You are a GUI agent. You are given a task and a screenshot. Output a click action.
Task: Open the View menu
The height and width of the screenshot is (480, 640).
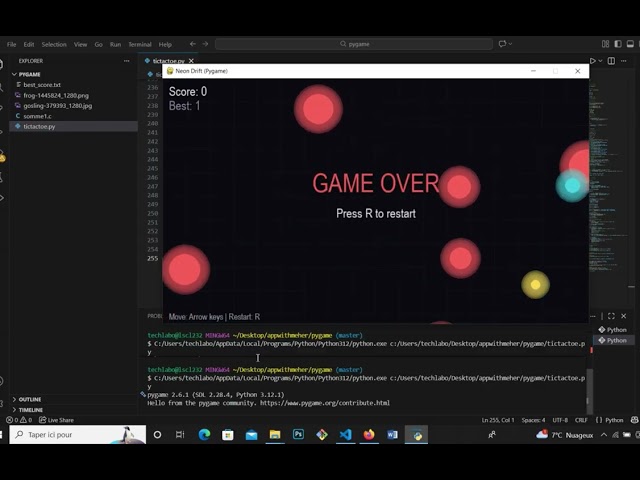pyautogui.click(x=80, y=44)
